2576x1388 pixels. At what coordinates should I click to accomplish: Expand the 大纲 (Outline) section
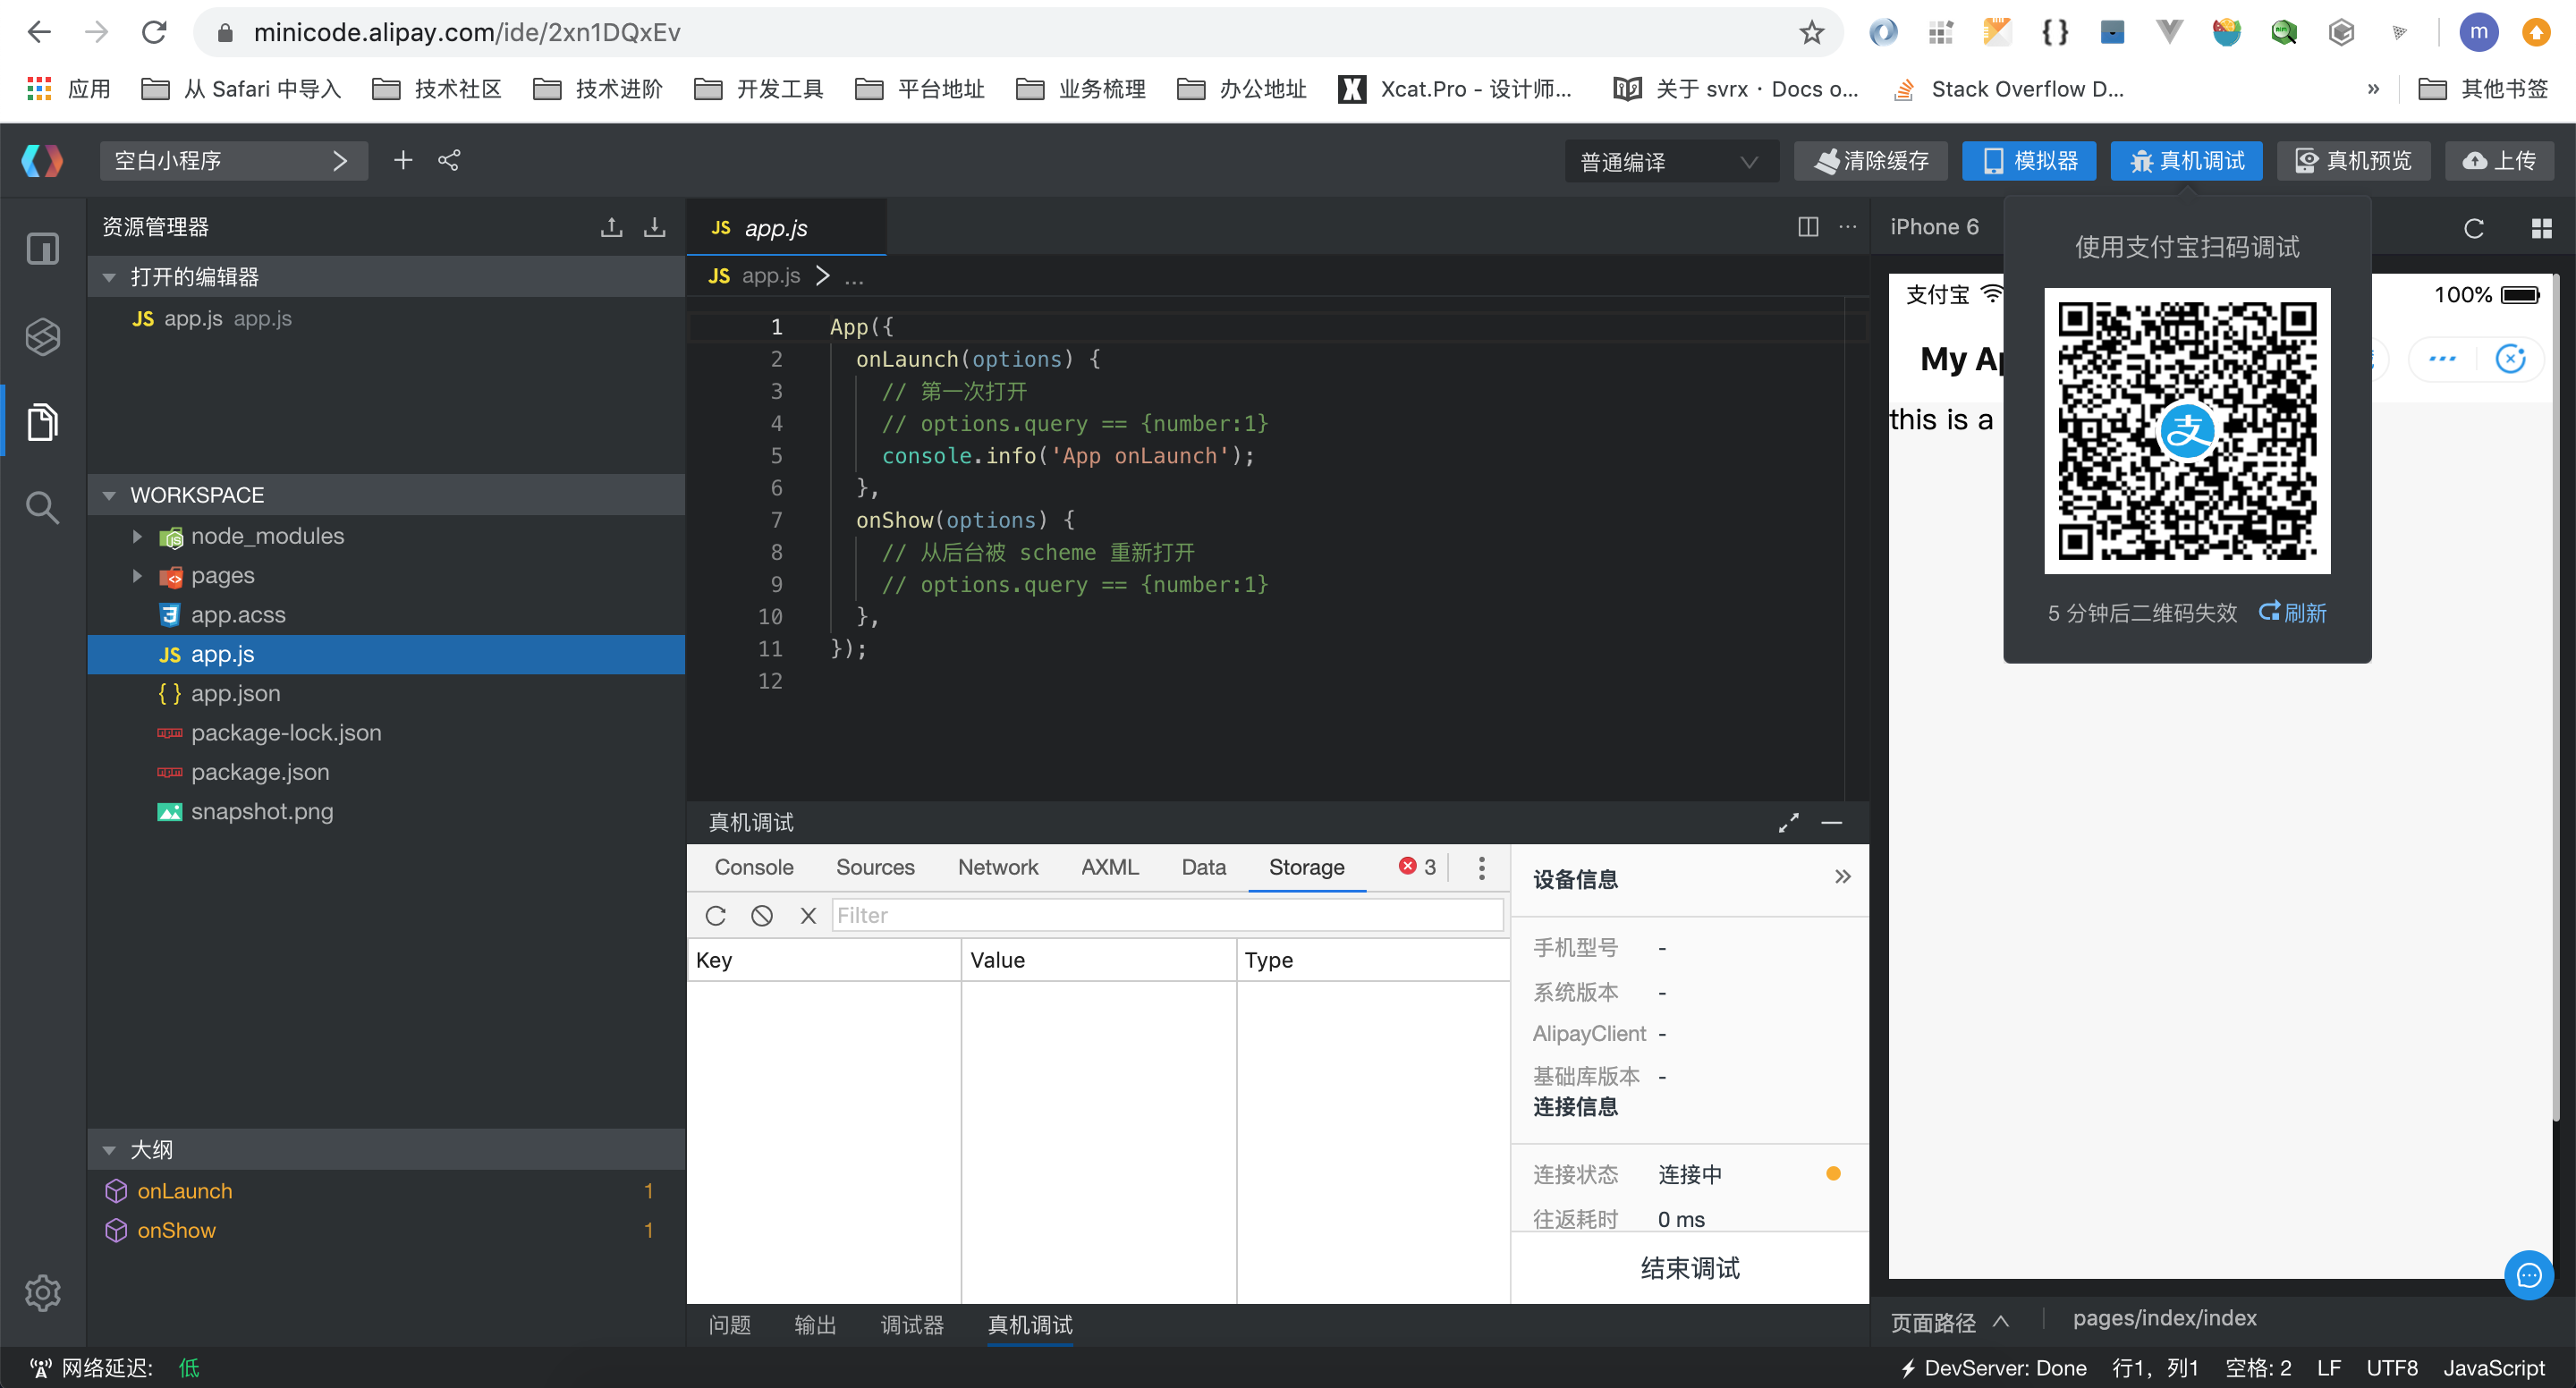coord(109,1148)
